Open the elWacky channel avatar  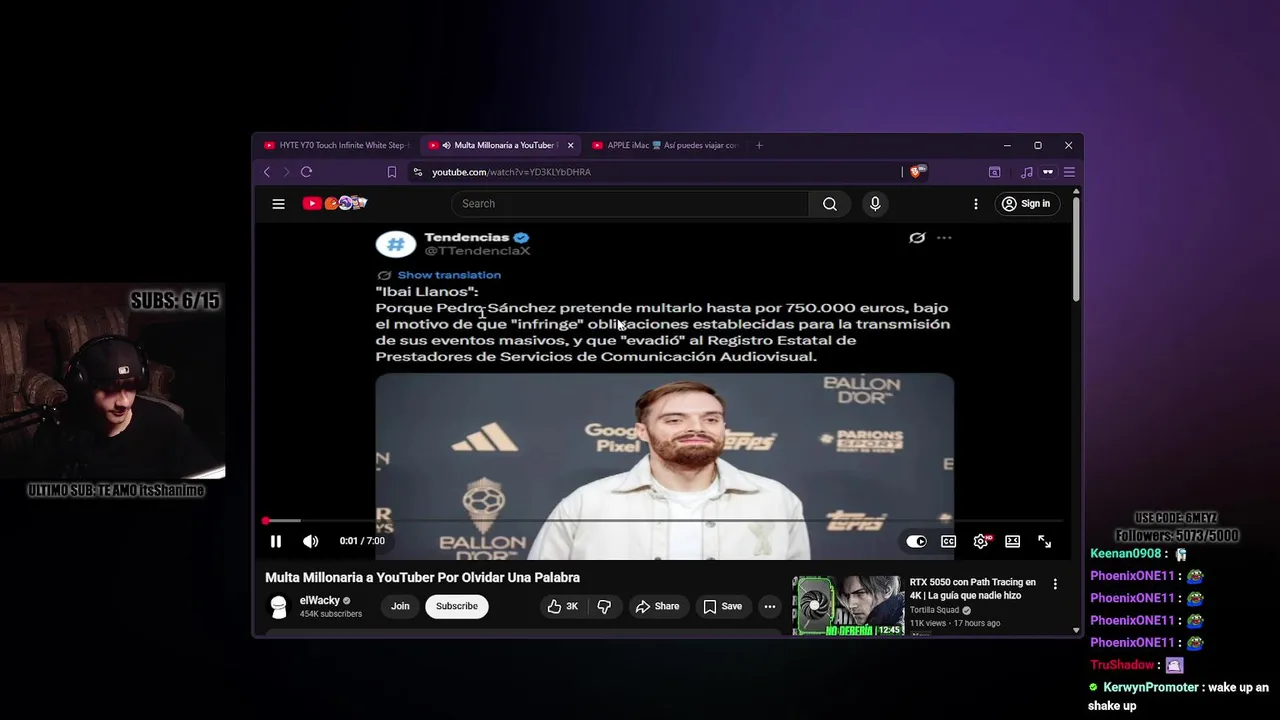[x=279, y=606]
